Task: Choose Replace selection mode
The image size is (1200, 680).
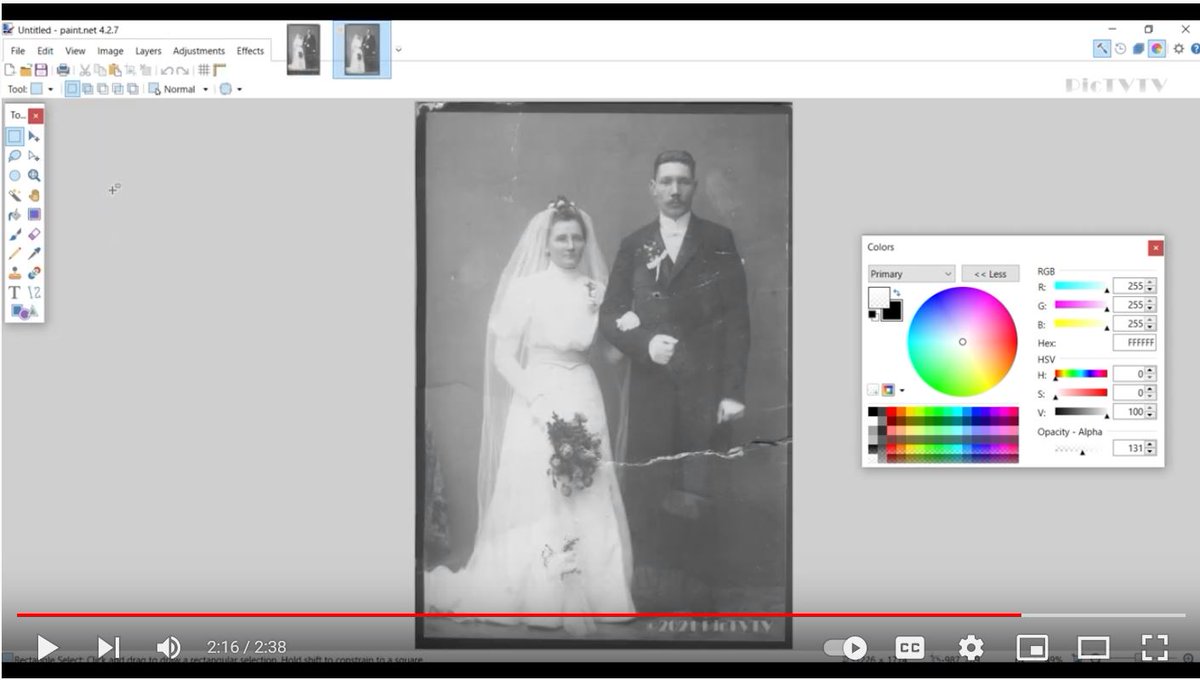Action: coord(72,89)
